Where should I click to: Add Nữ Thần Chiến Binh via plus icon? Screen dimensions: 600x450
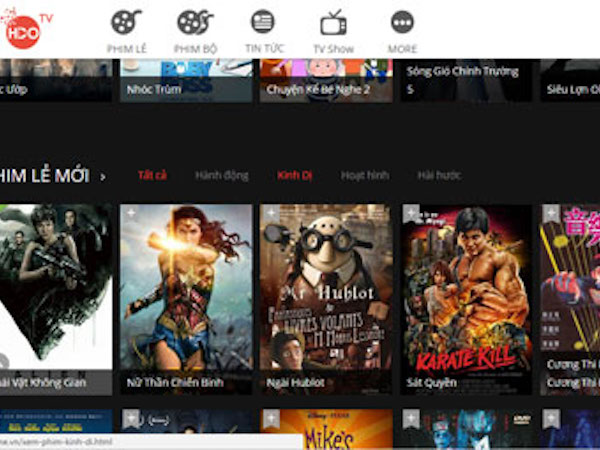[x=131, y=214]
